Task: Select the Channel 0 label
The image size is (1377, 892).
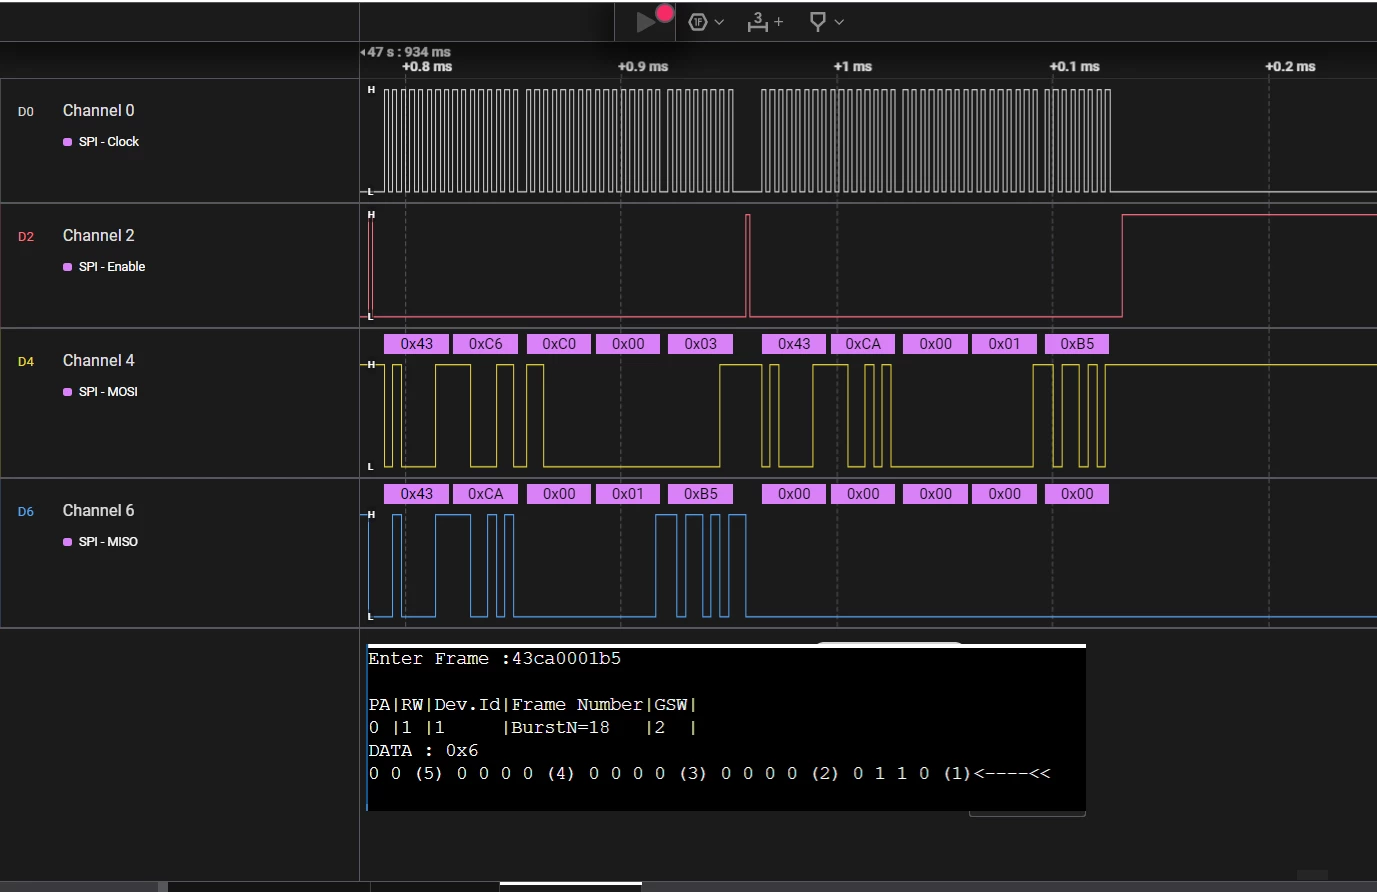Action: click(x=98, y=110)
